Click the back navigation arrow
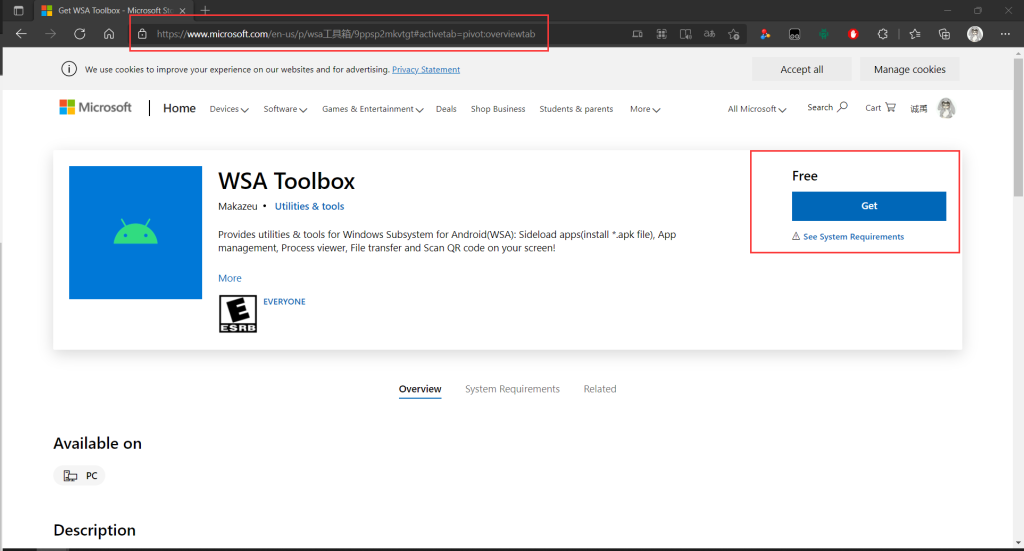 pos(21,34)
